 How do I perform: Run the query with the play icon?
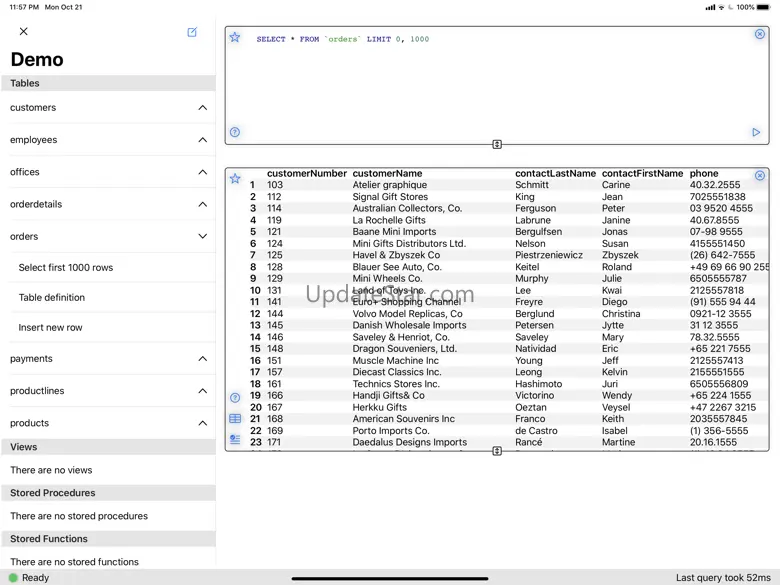756,132
